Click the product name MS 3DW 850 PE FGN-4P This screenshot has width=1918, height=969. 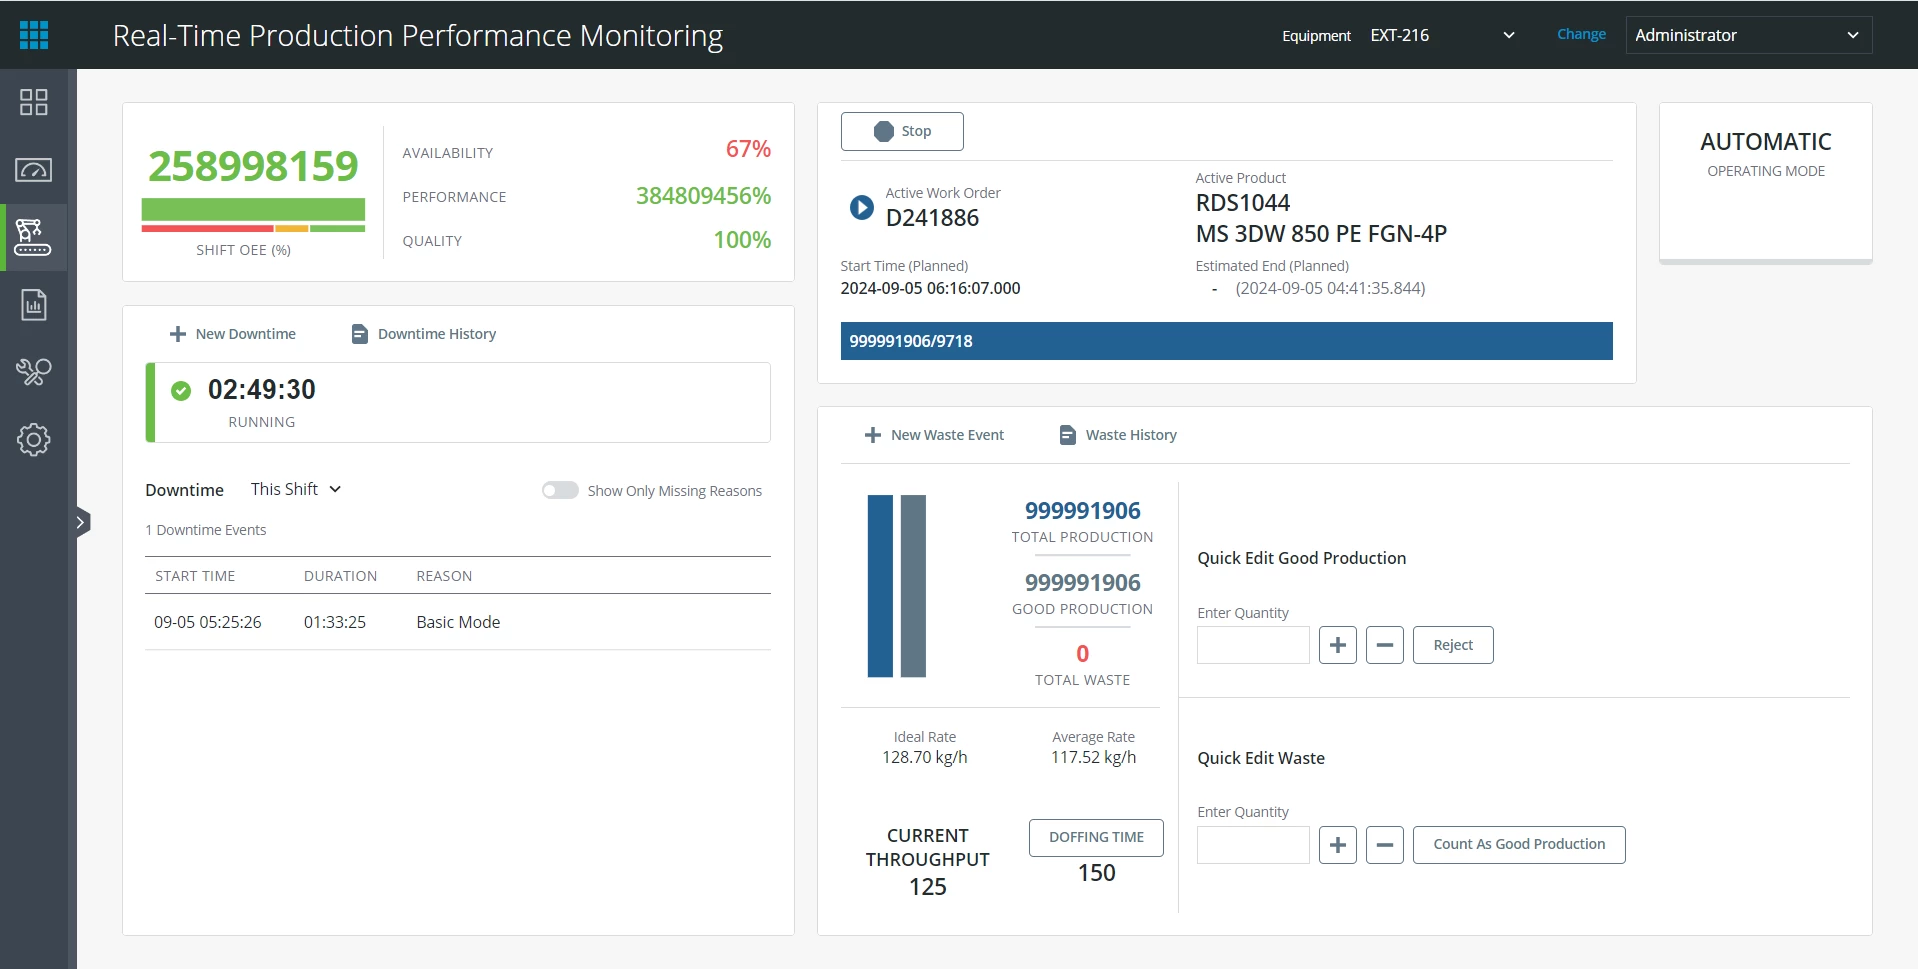click(1321, 234)
